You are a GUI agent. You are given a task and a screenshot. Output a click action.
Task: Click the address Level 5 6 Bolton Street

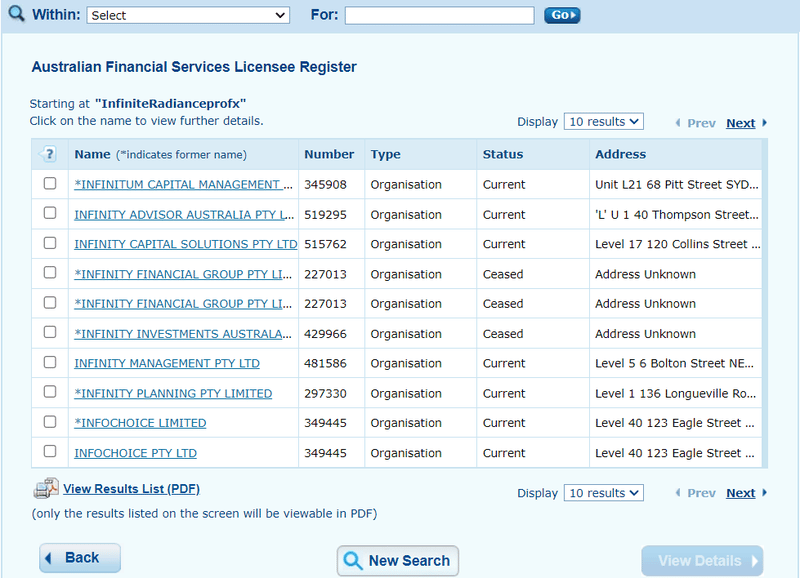point(674,363)
